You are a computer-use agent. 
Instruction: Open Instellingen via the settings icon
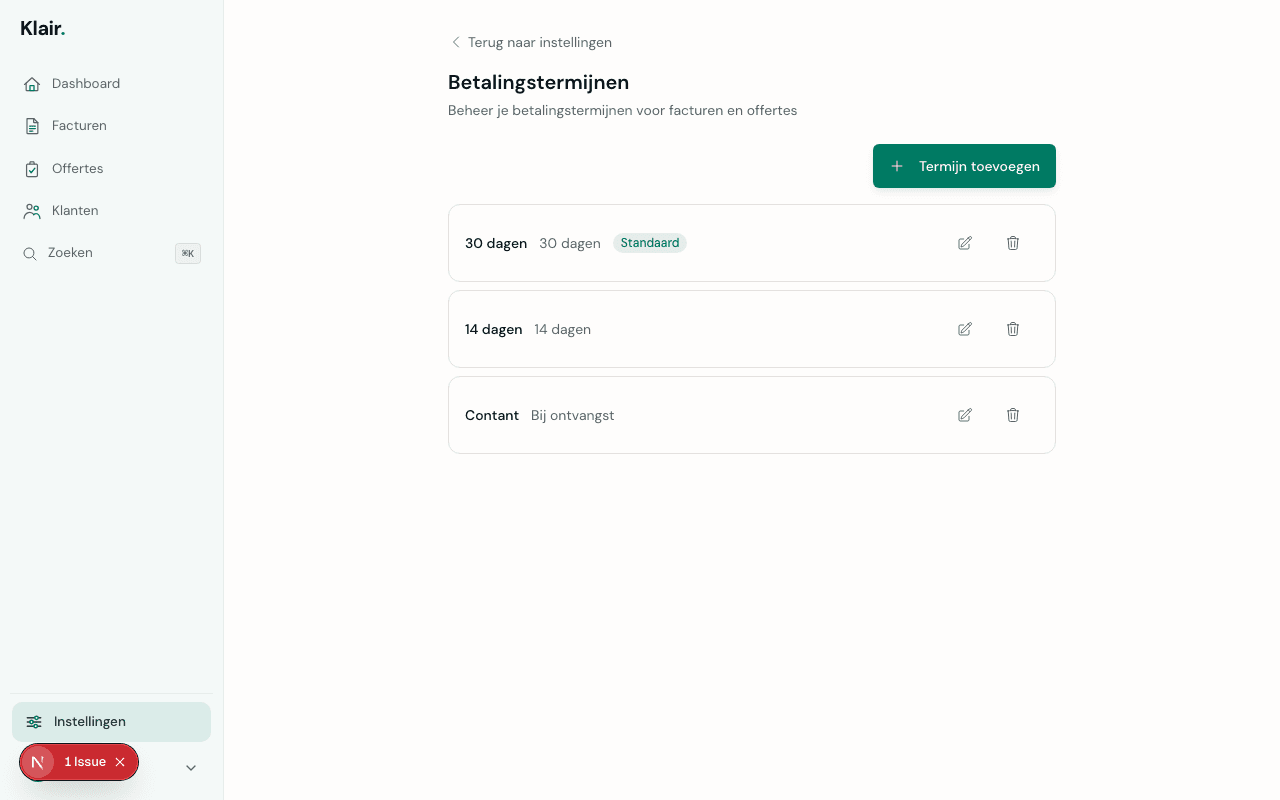coord(33,721)
